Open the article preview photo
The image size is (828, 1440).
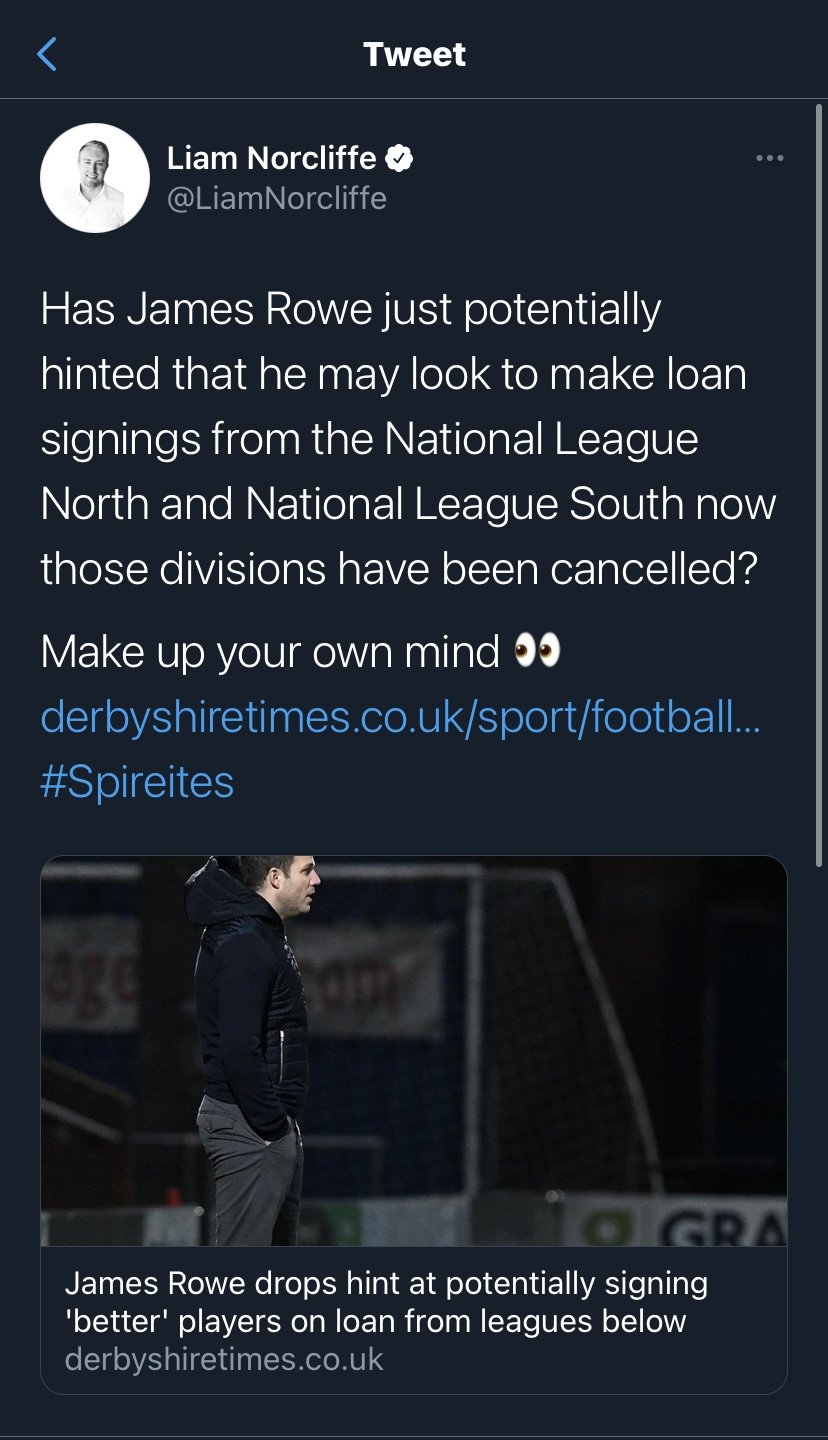[413, 1050]
